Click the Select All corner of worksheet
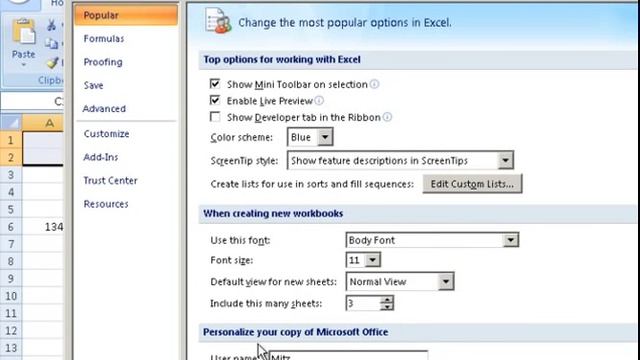 (x=11, y=122)
